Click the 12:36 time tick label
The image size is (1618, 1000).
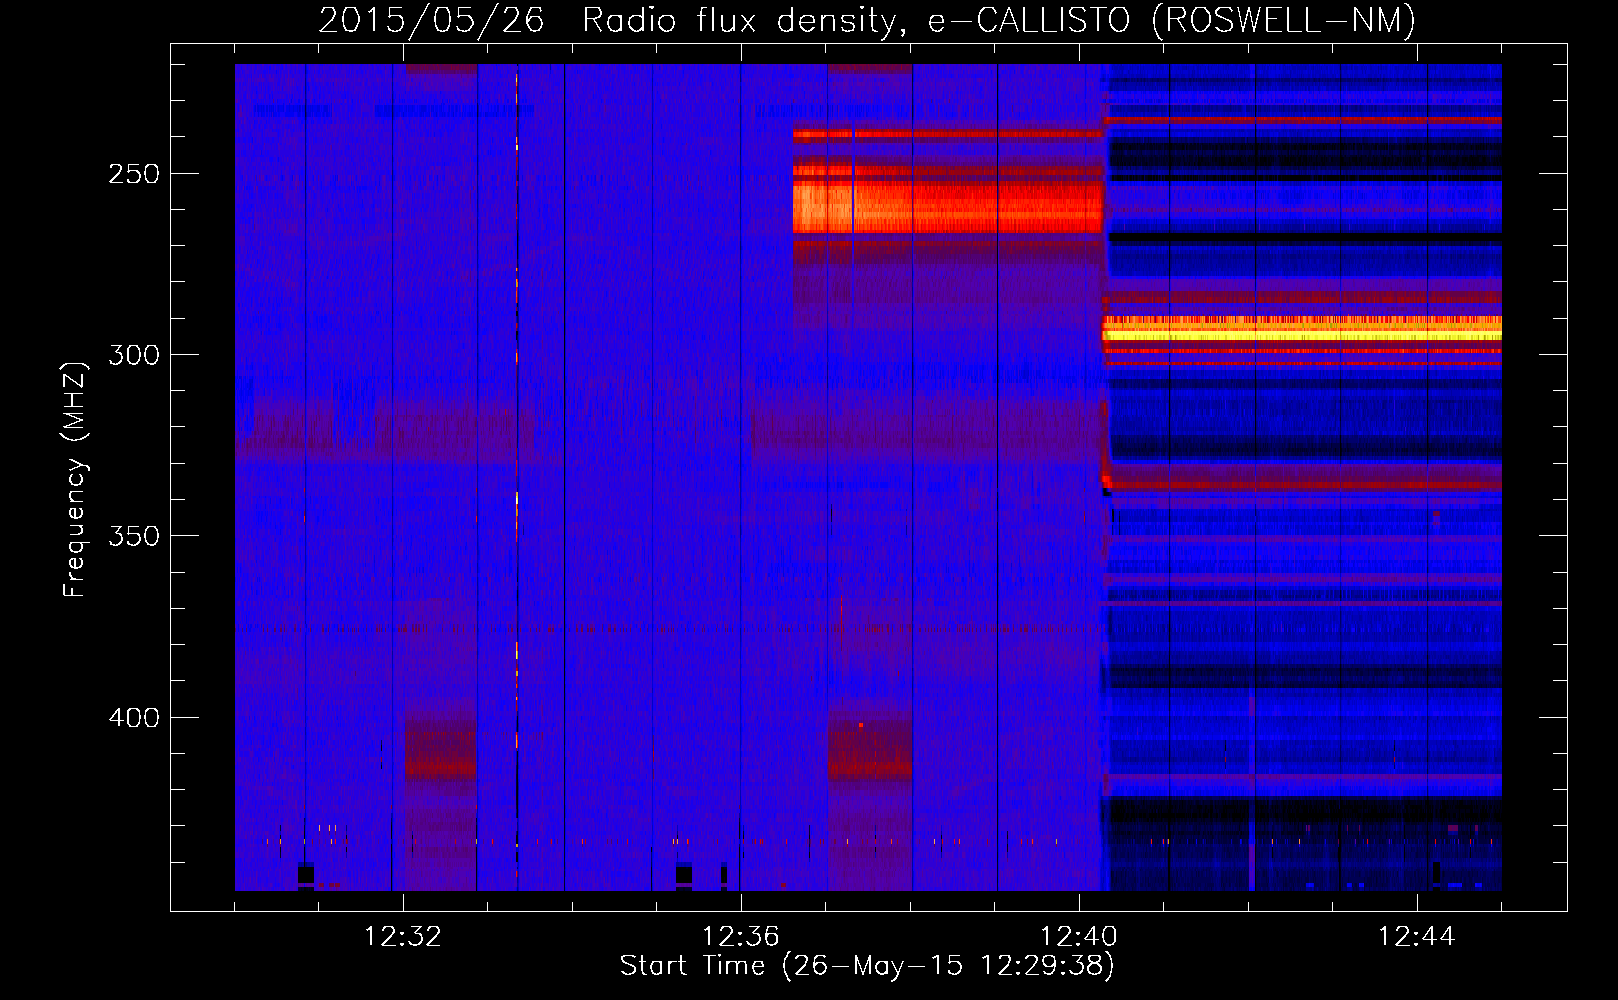741,937
